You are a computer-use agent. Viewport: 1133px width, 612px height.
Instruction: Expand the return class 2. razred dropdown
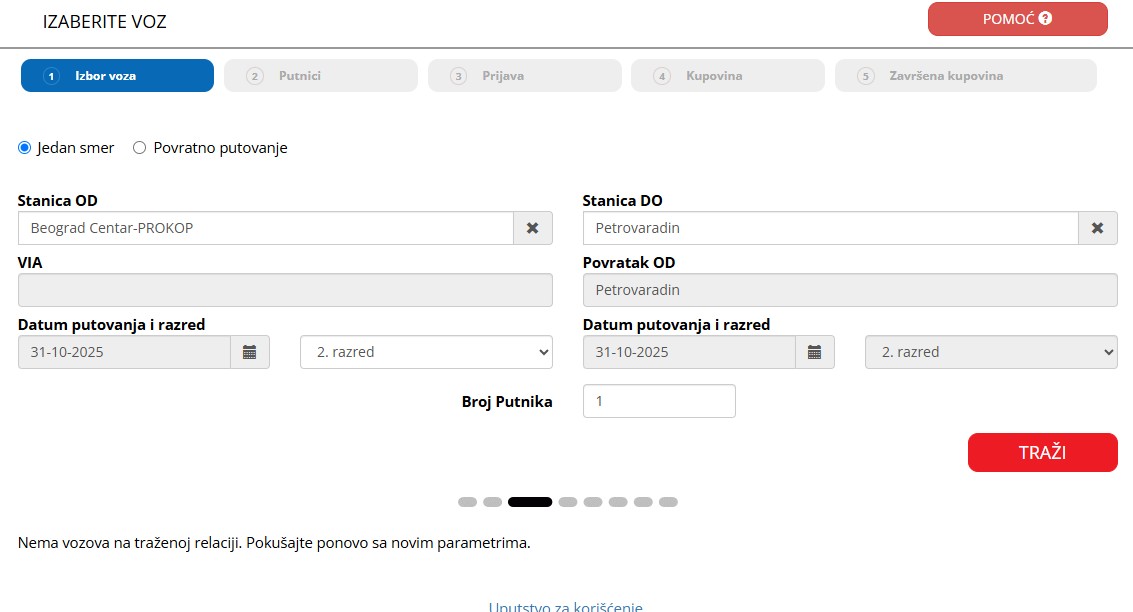(991, 352)
